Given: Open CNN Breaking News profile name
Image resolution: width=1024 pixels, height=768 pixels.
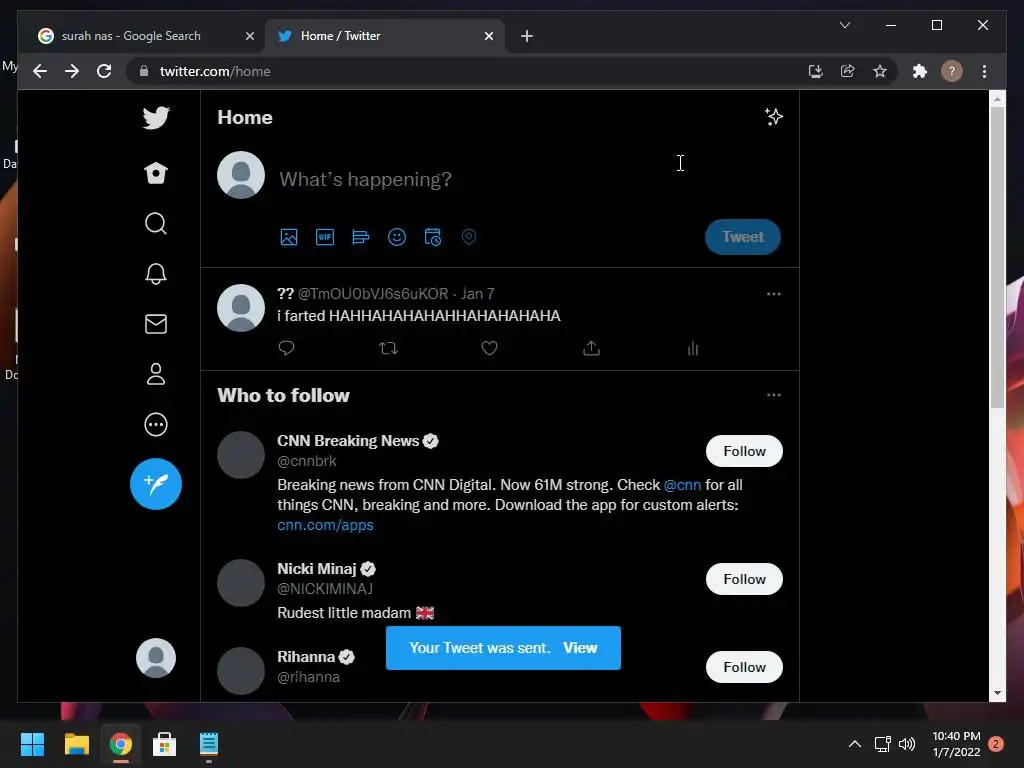Looking at the screenshot, I should pos(348,441).
